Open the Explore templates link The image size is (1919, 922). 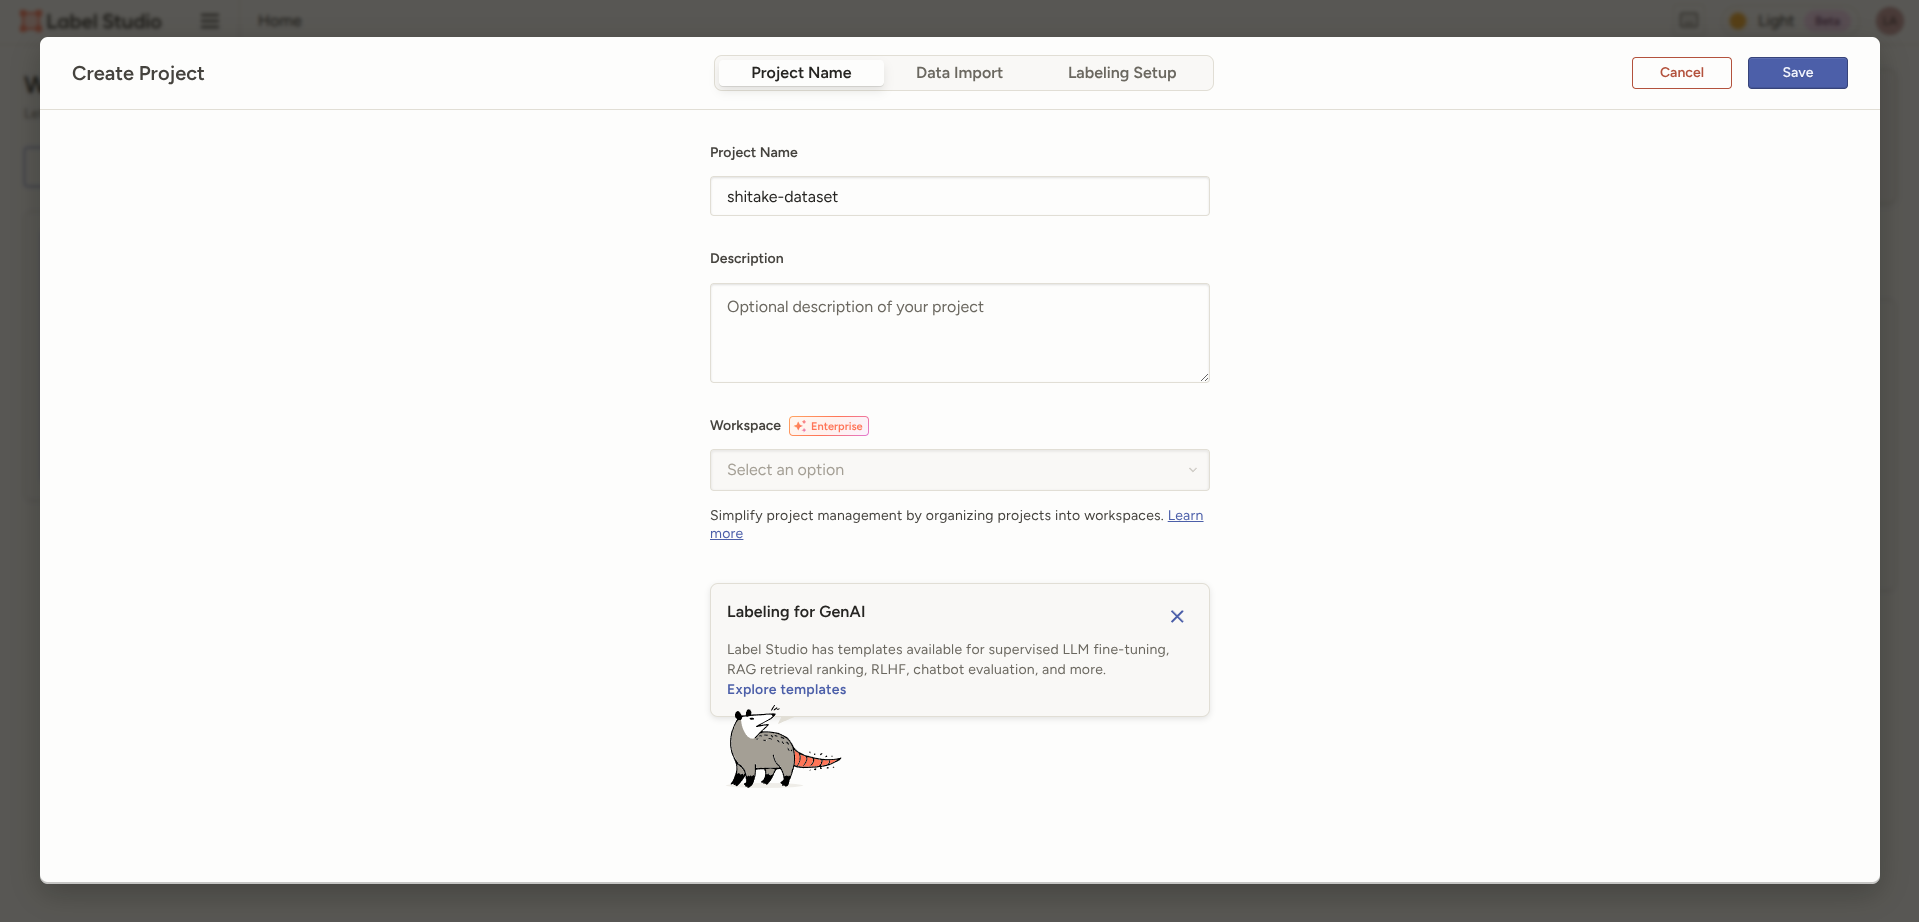786,690
